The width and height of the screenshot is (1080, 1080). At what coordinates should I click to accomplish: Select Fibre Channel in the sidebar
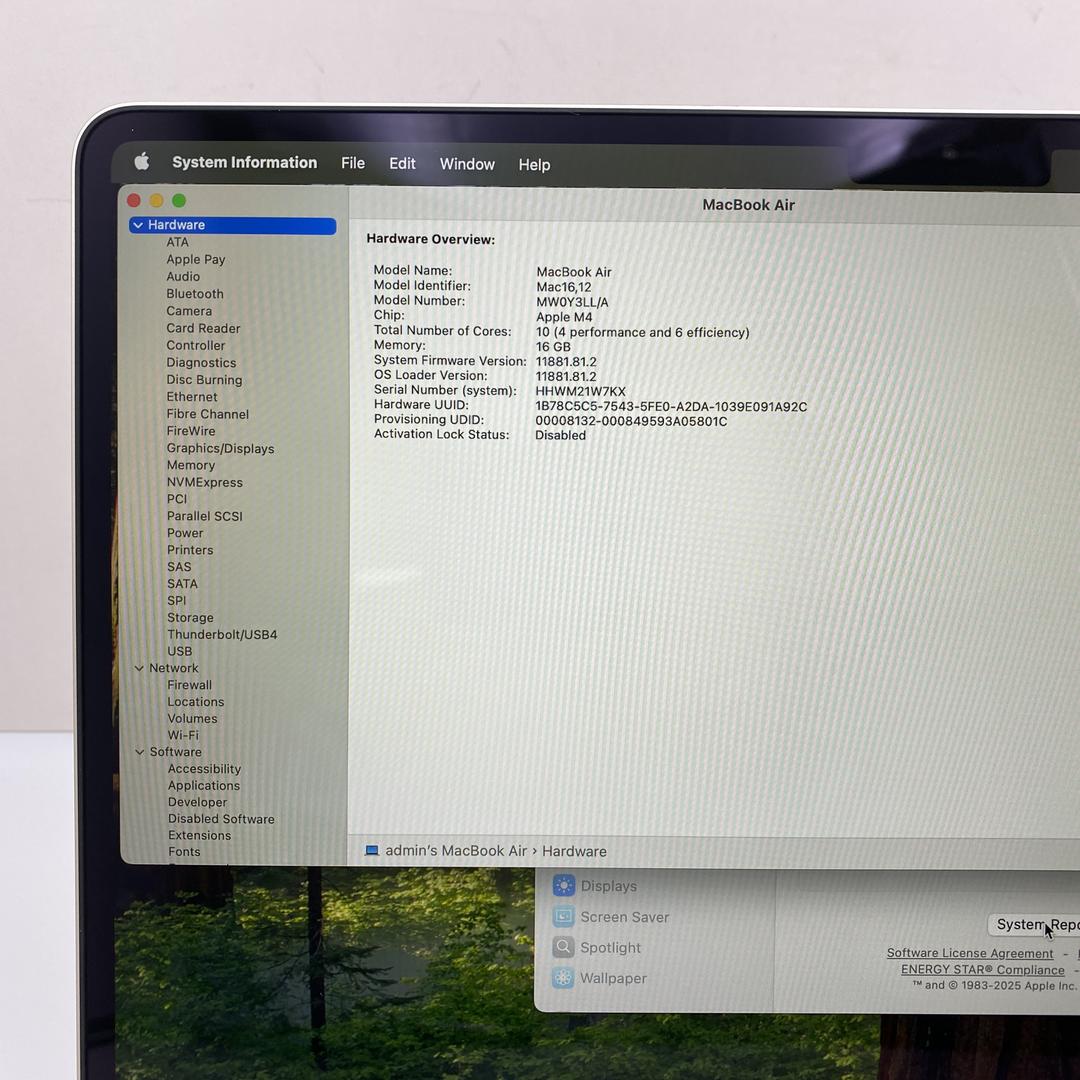pos(207,415)
